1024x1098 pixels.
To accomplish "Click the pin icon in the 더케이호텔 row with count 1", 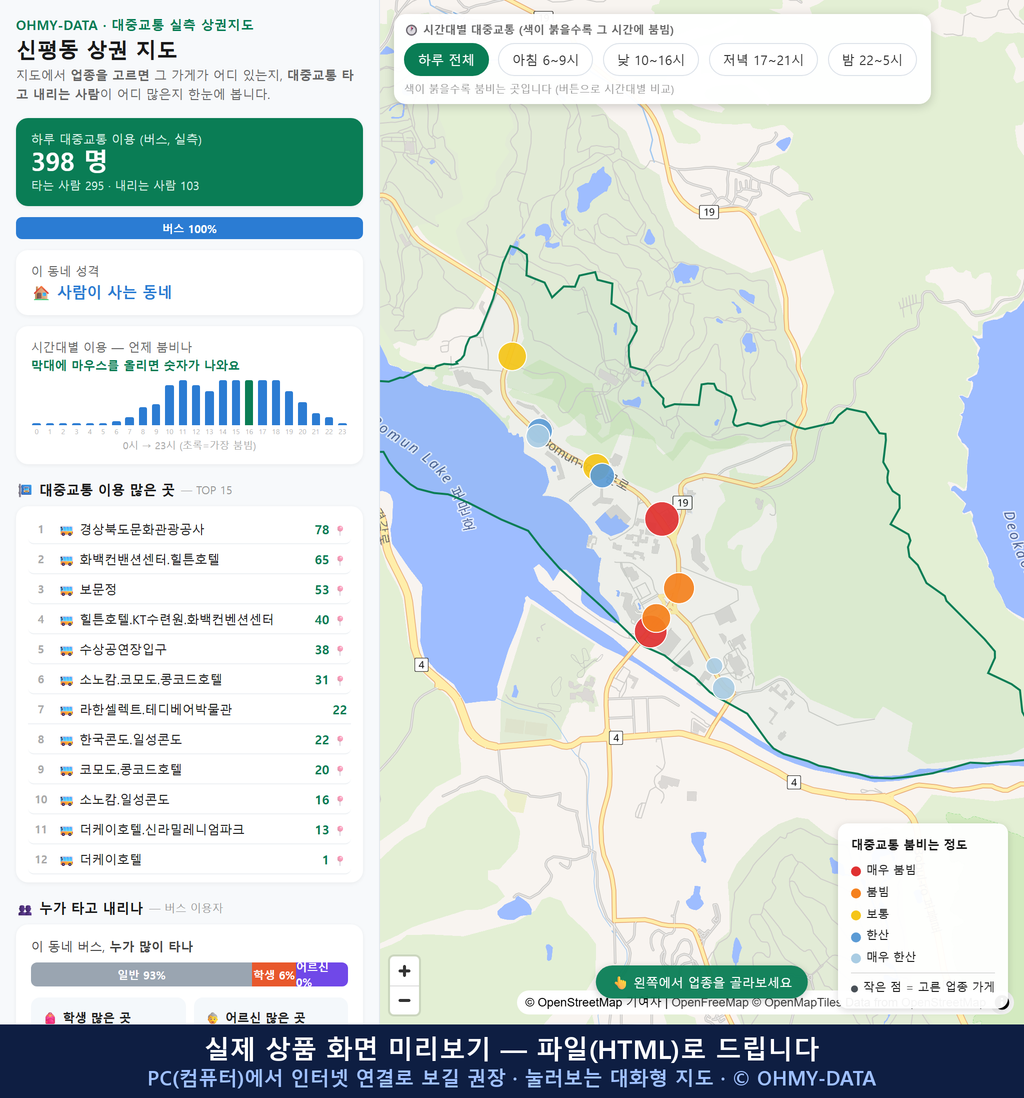I will (x=340, y=861).
